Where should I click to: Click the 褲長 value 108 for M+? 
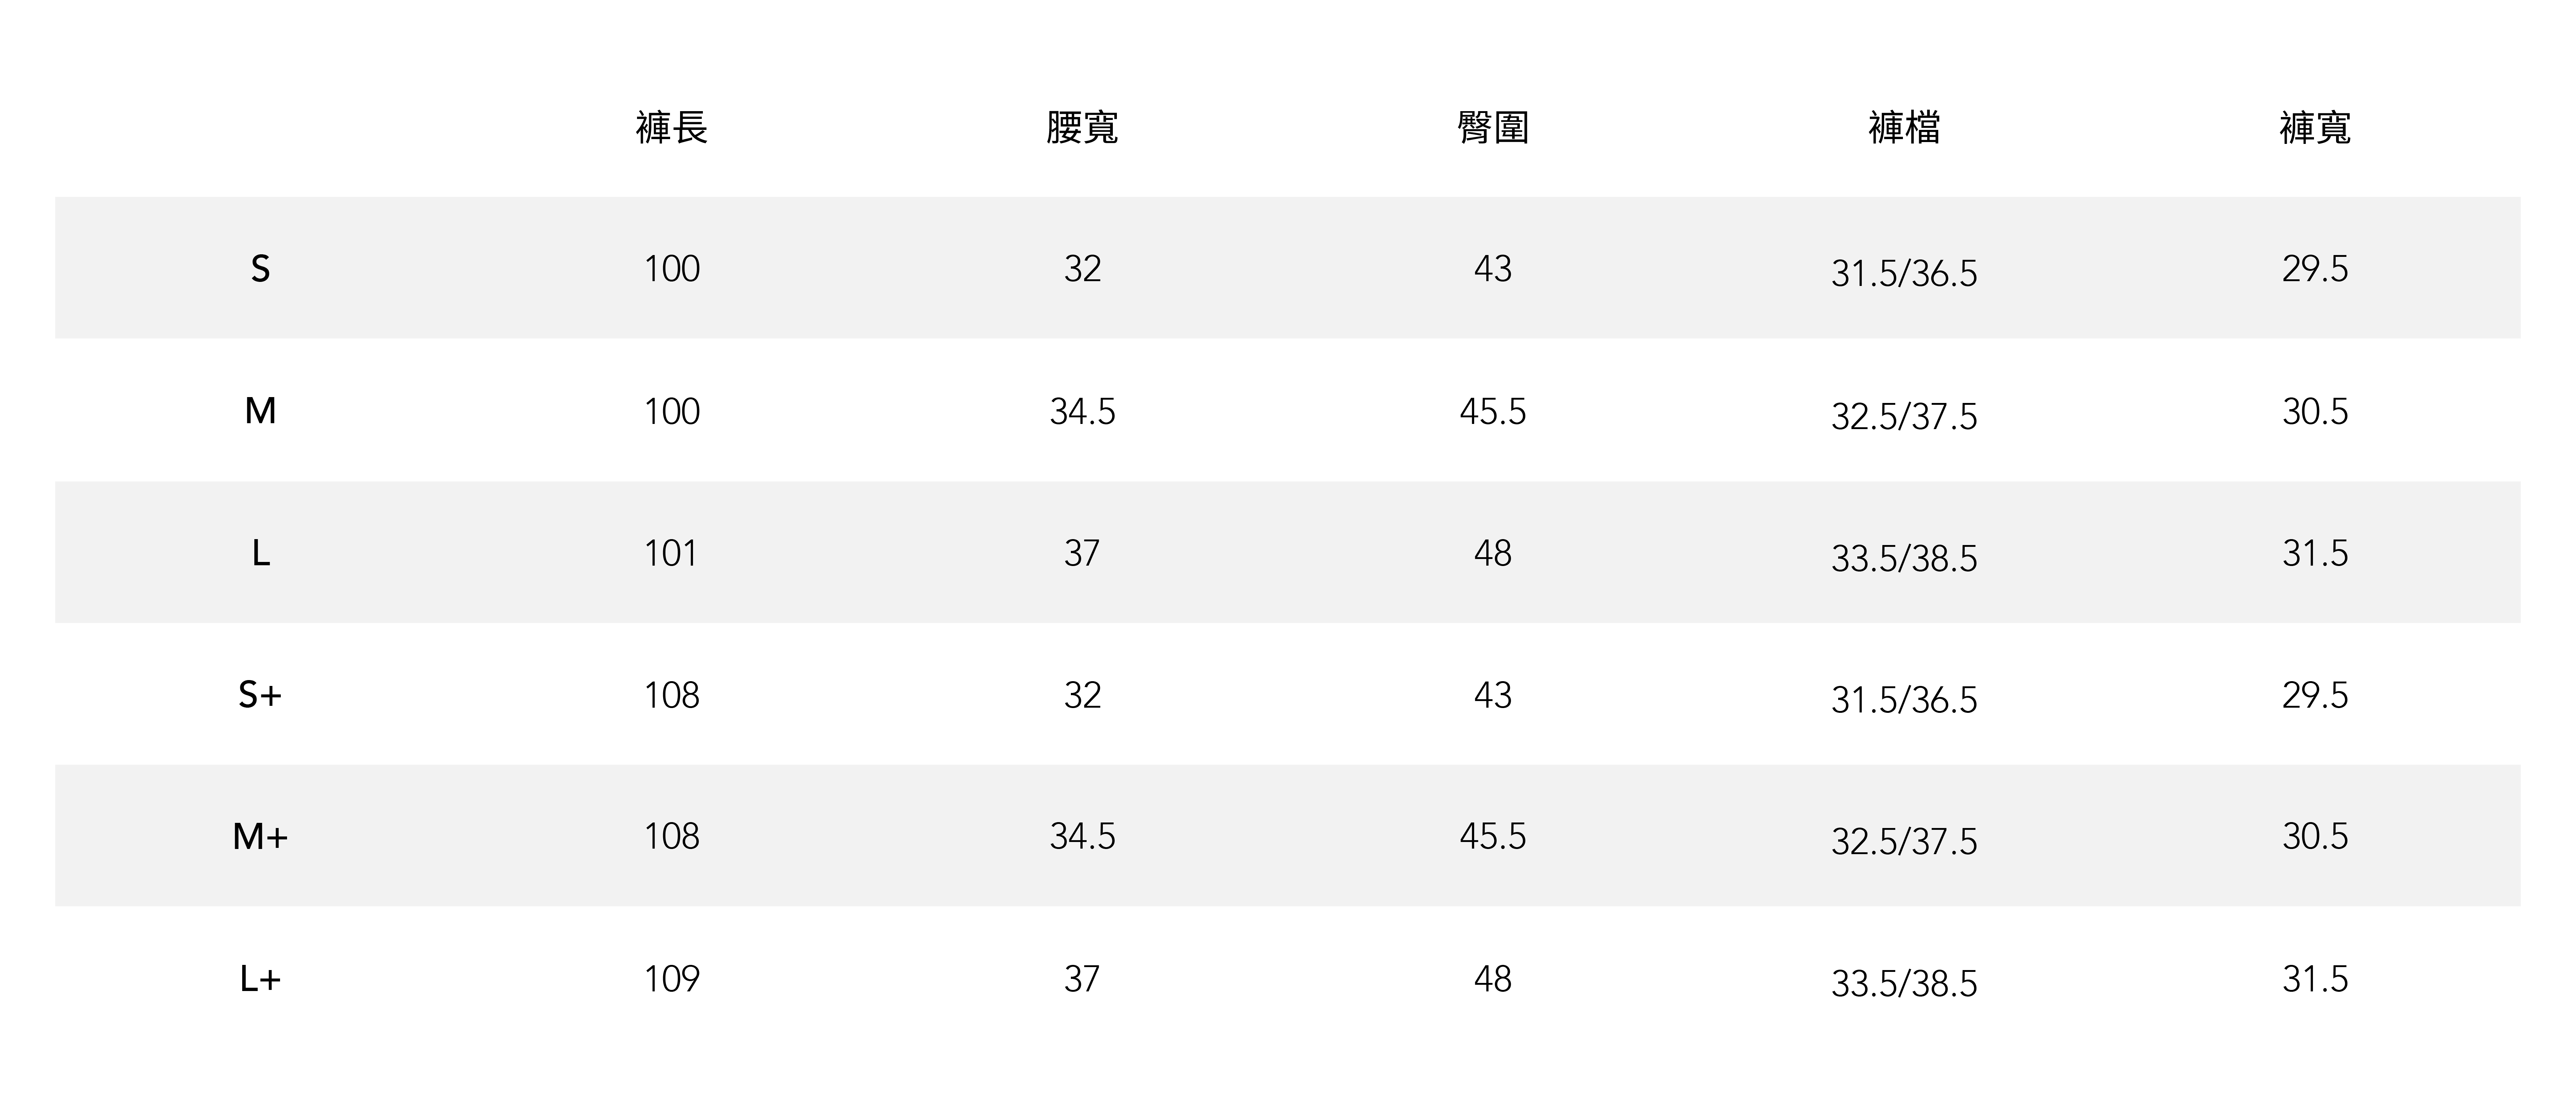(671, 837)
